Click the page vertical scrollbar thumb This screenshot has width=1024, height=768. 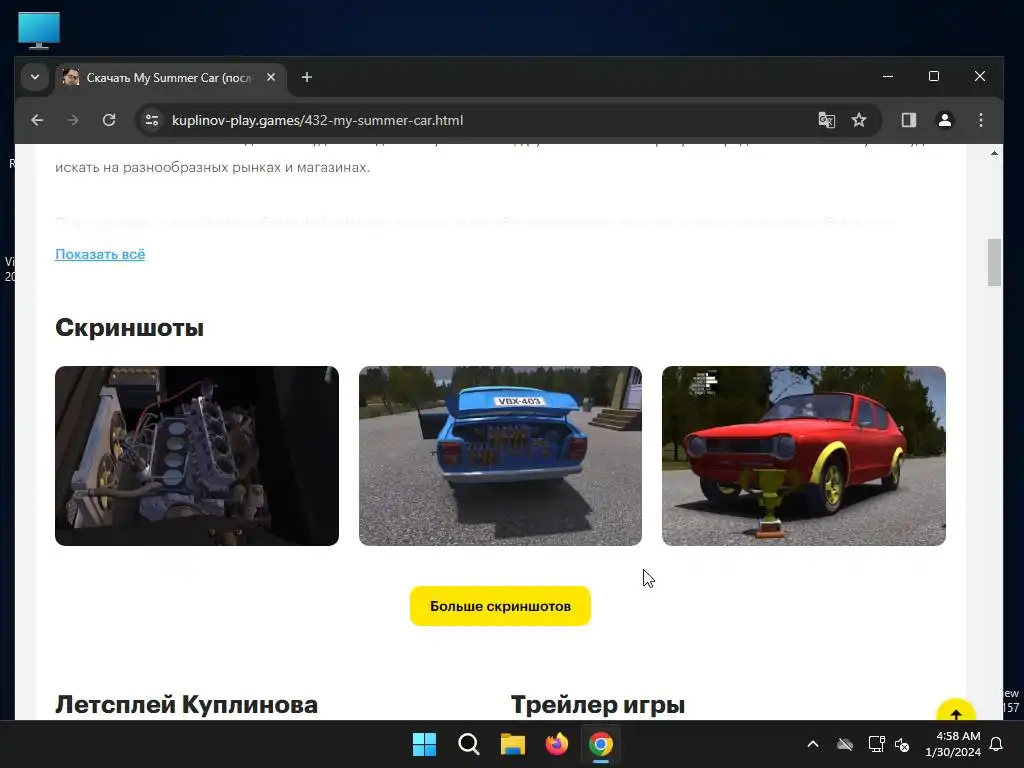(994, 263)
